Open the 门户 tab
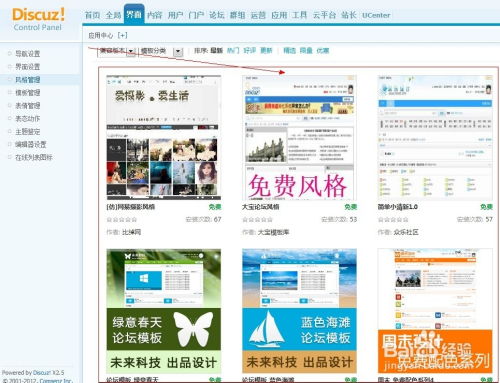 [x=196, y=15]
